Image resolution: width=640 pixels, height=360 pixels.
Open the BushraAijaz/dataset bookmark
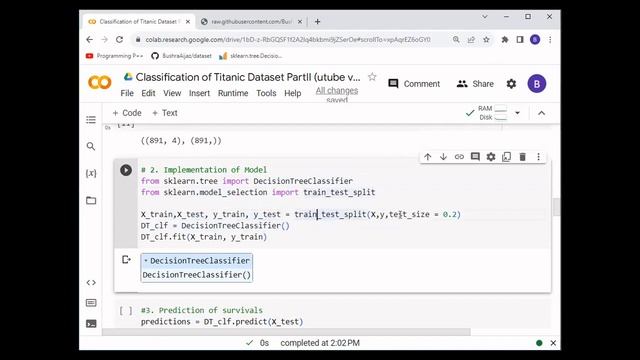pyautogui.click(x=181, y=56)
